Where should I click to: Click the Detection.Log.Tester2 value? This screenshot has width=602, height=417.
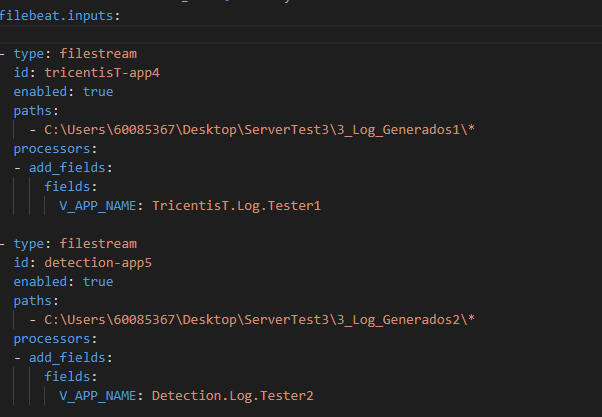point(232,395)
